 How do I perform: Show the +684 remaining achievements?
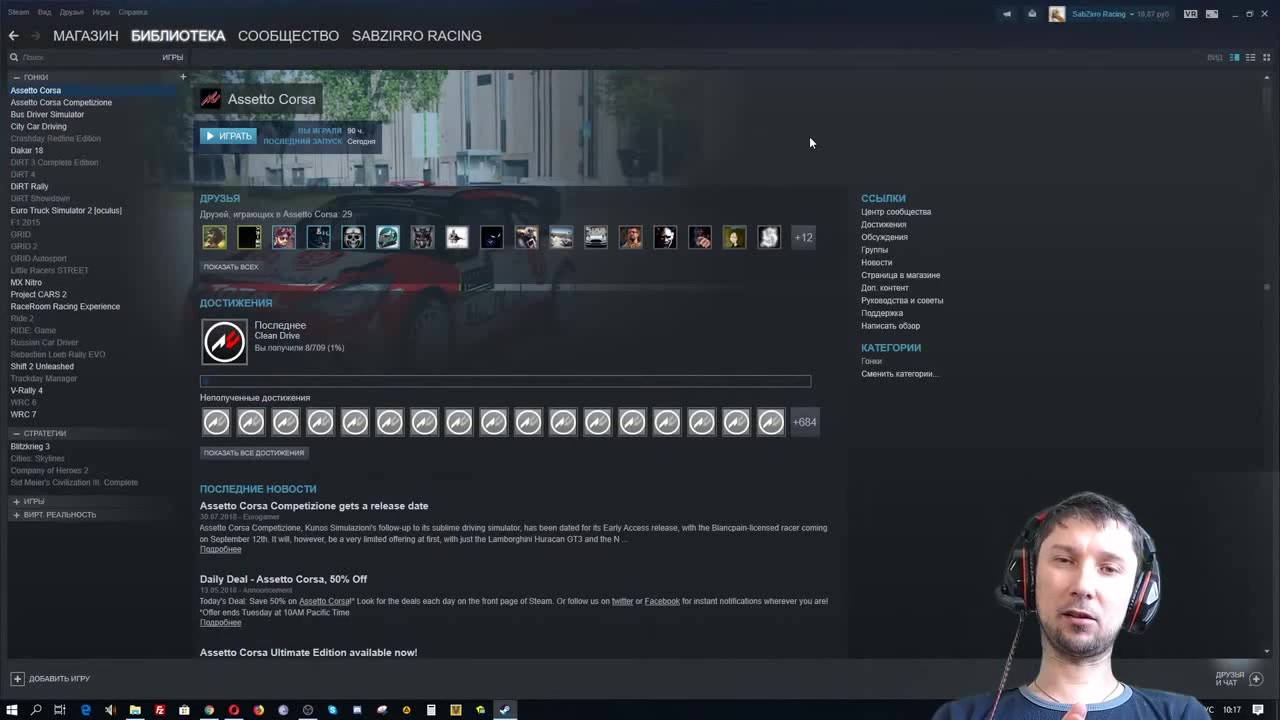click(805, 422)
